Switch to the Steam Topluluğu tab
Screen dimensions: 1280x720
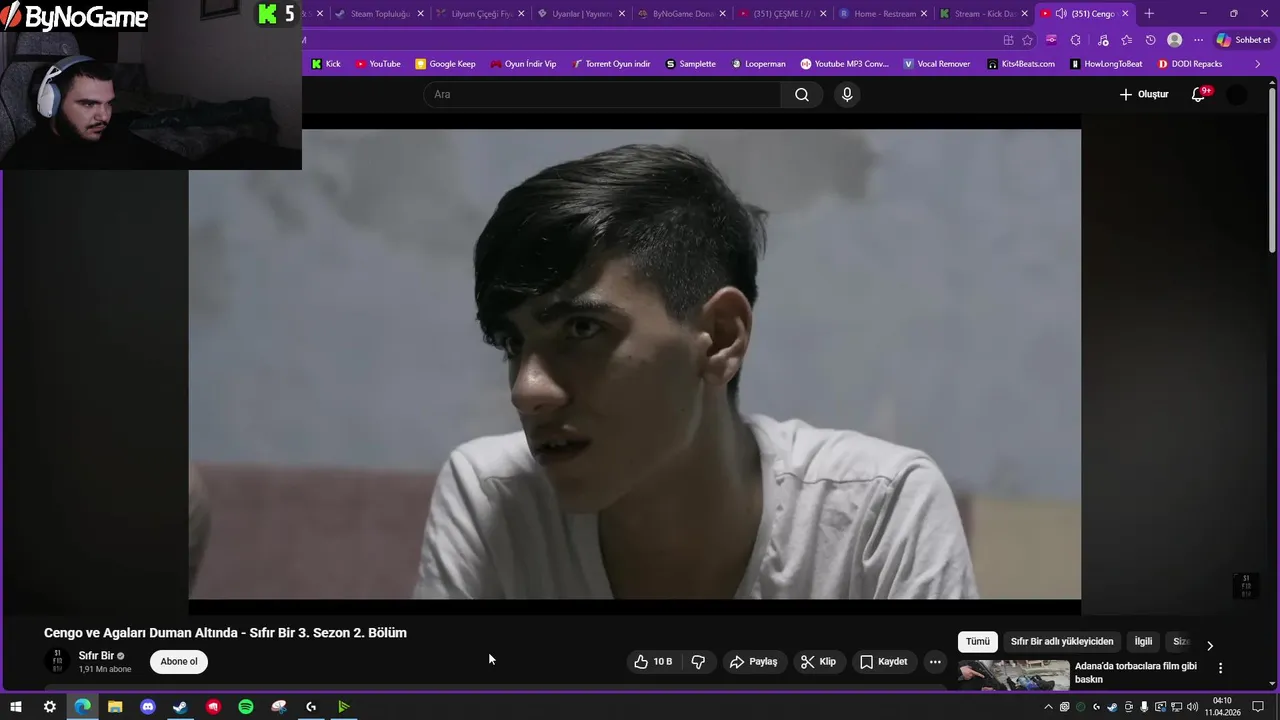[x=379, y=14]
